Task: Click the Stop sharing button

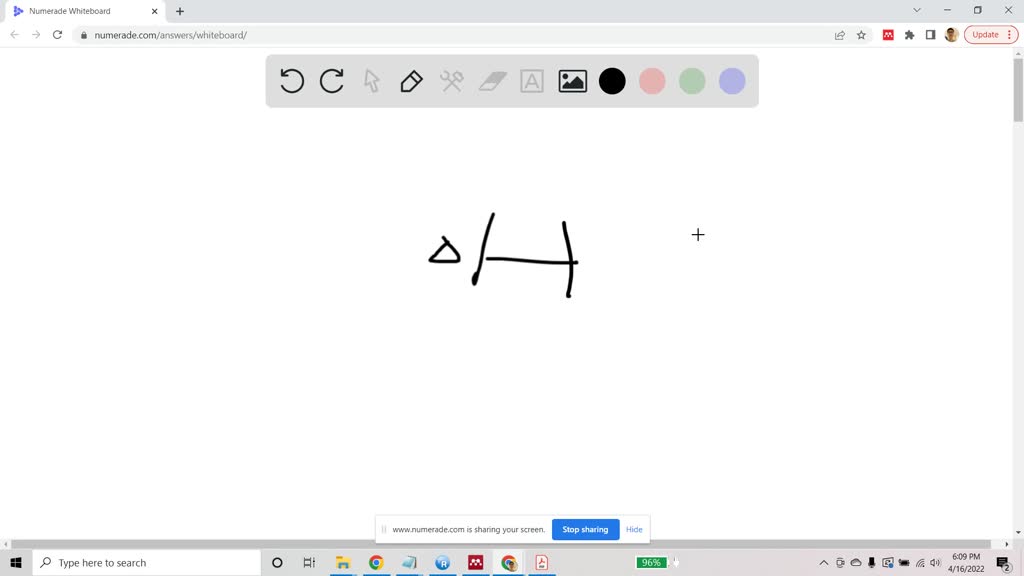Action: pyautogui.click(x=585, y=529)
